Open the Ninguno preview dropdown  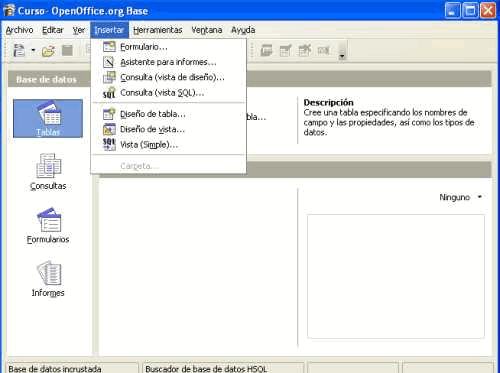460,197
